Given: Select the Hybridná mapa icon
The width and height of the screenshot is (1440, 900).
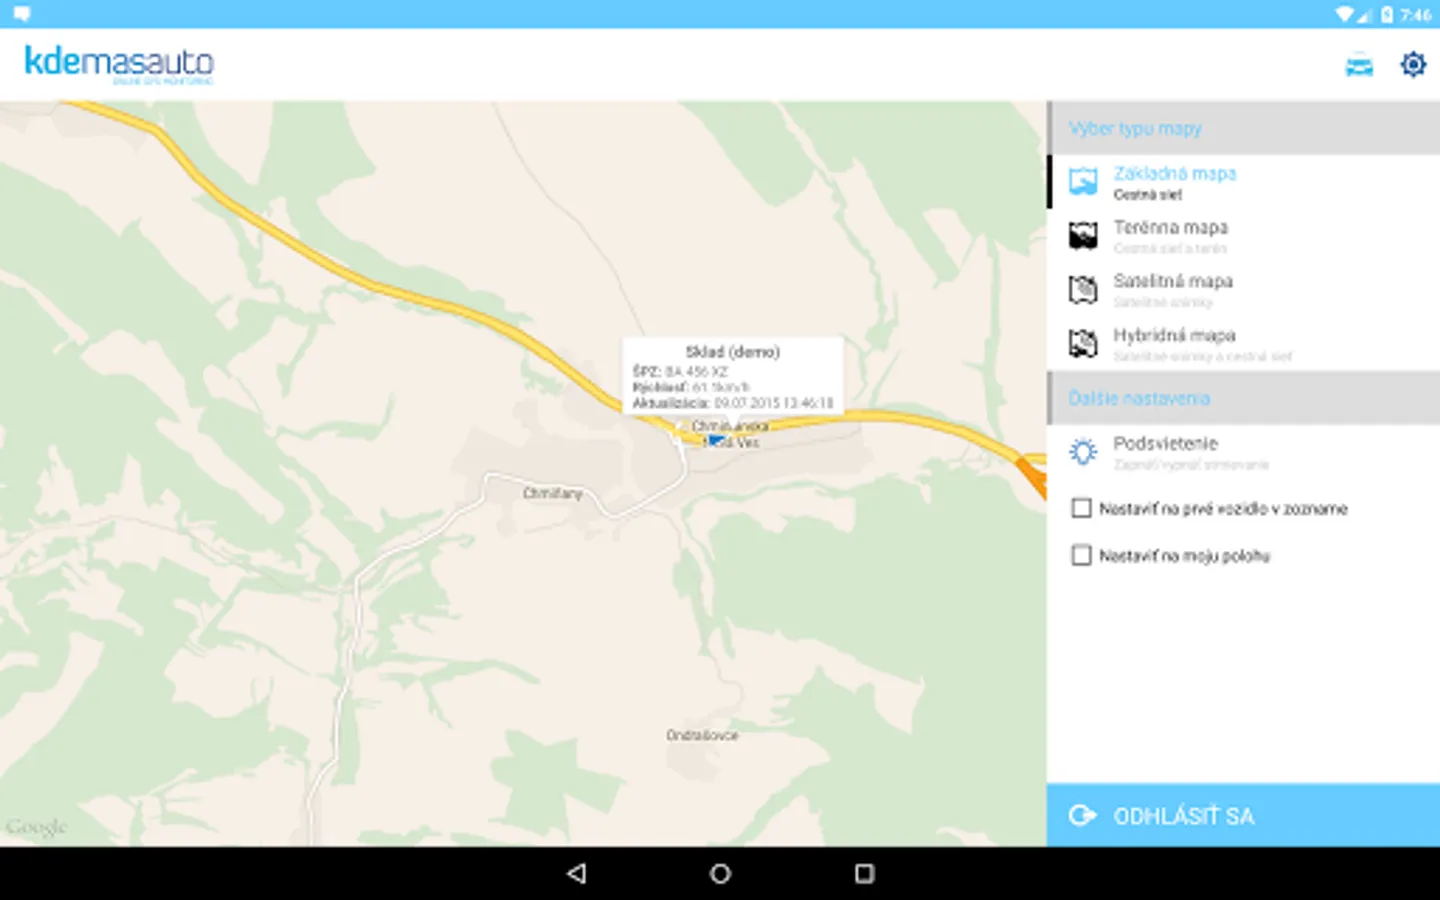Looking at the screenshot, I should [1083, 344].
